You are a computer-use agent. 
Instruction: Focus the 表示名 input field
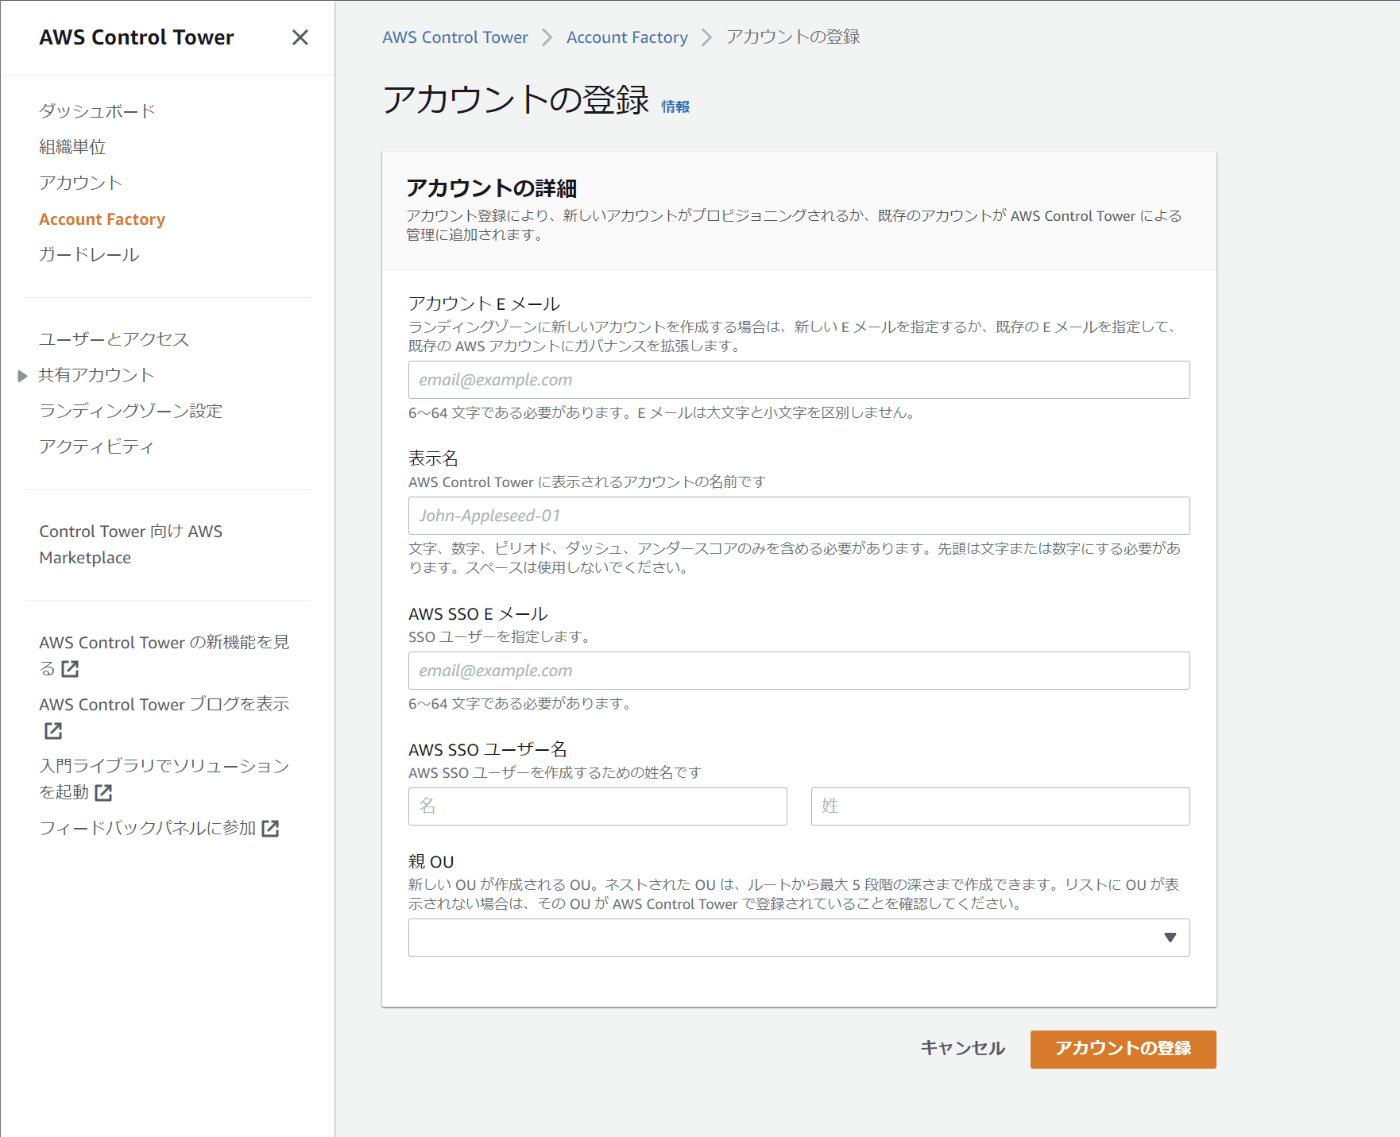(x=799, y=516)
